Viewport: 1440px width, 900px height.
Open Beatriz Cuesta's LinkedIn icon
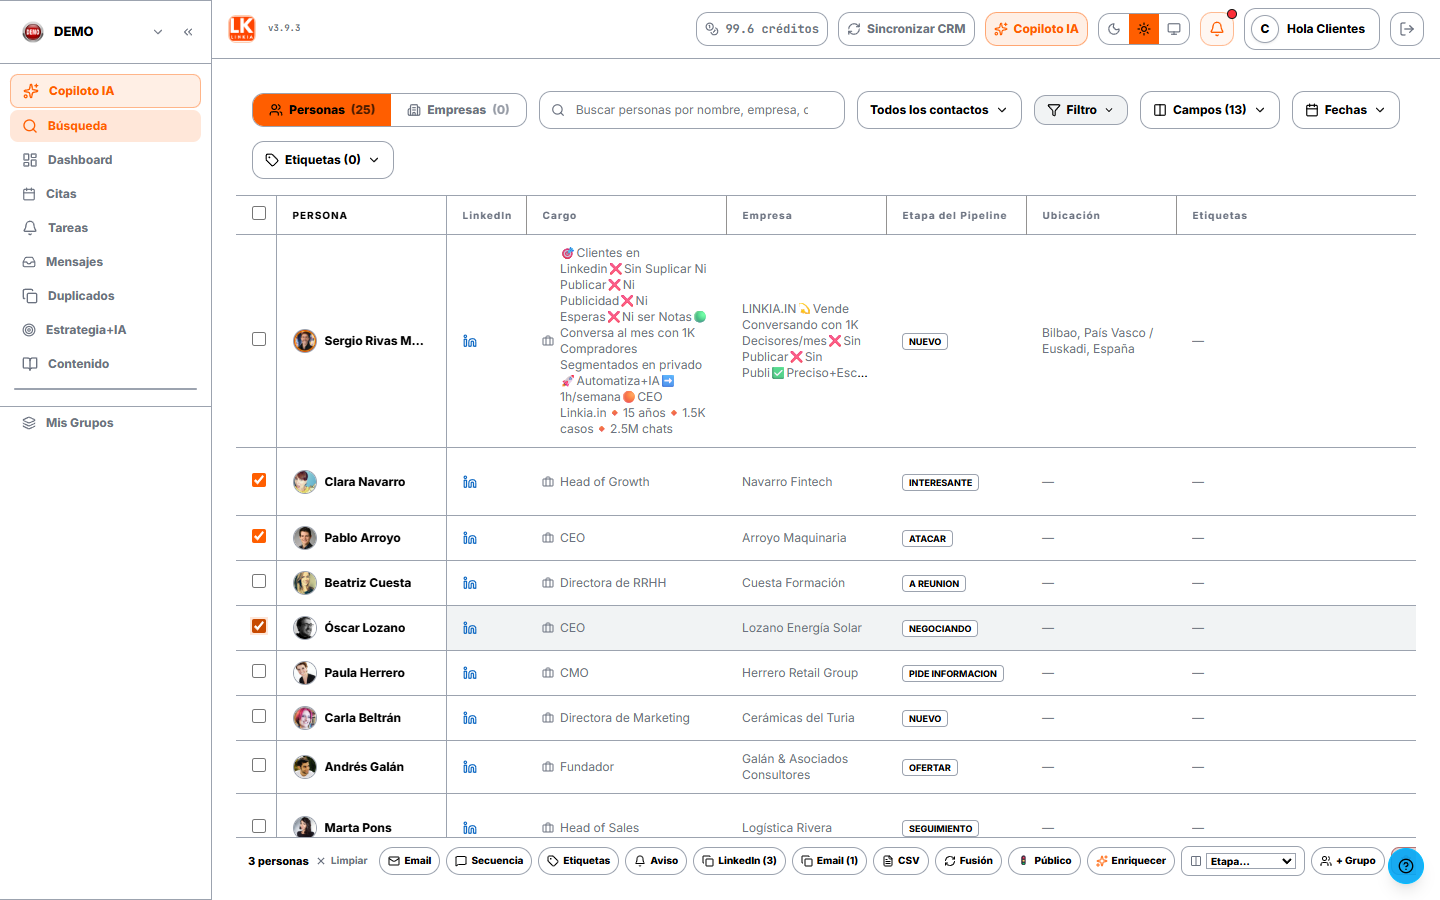click(470, 583)
